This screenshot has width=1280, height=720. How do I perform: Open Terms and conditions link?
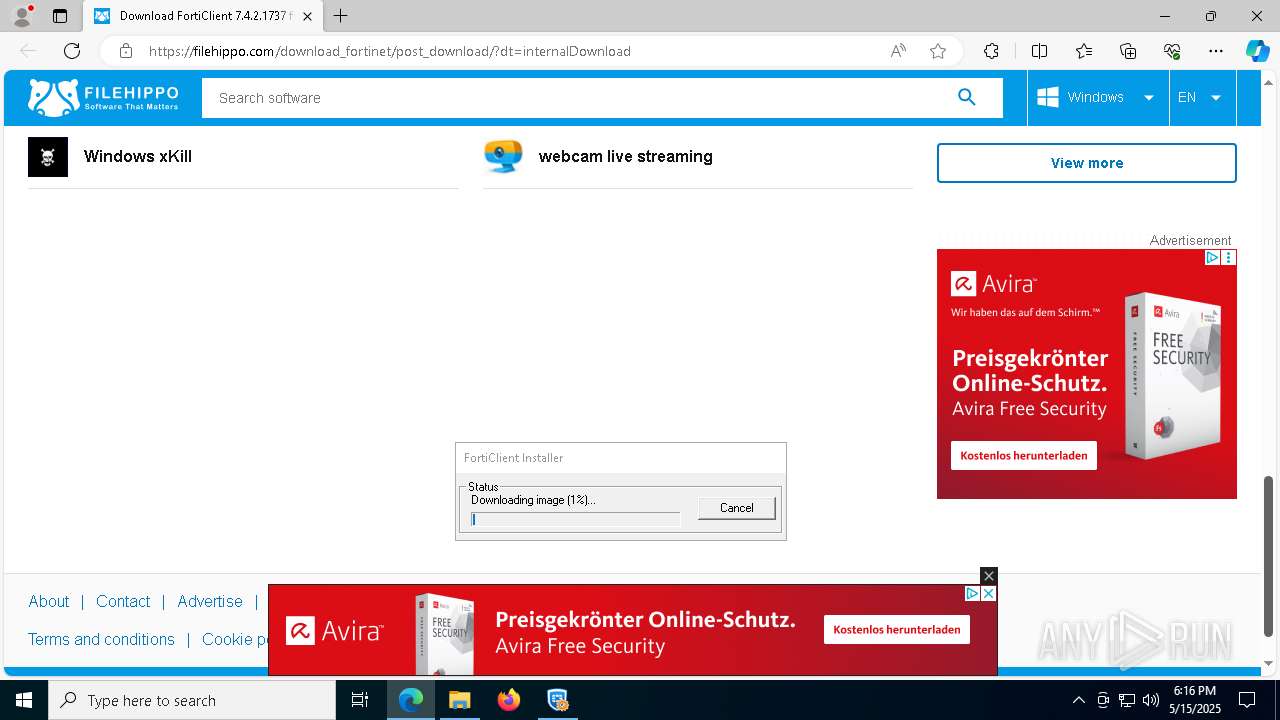(101, 639)
